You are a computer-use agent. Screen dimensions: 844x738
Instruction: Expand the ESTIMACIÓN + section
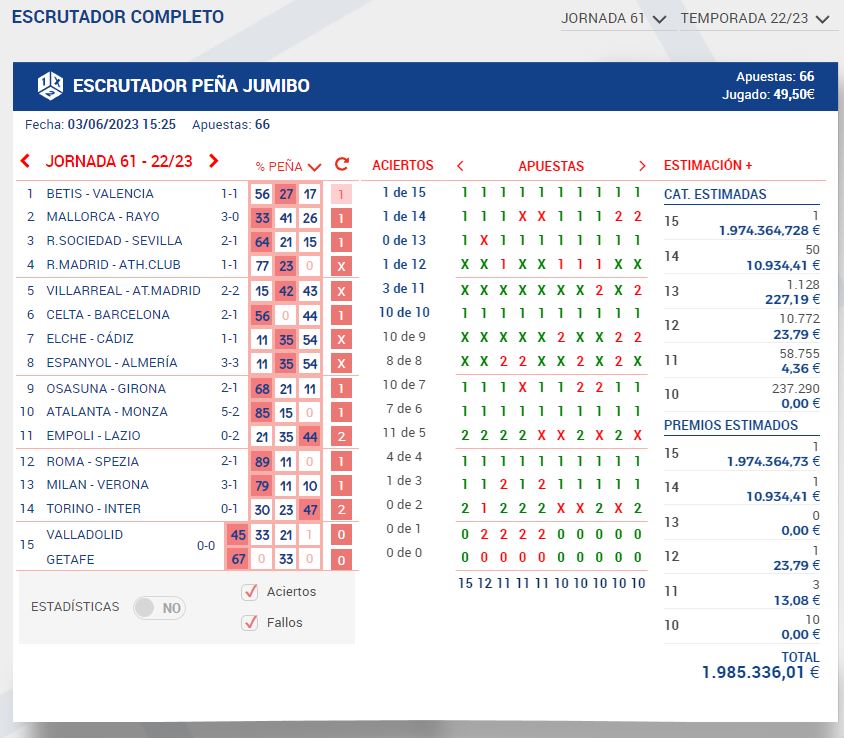(x=708, y=165)
